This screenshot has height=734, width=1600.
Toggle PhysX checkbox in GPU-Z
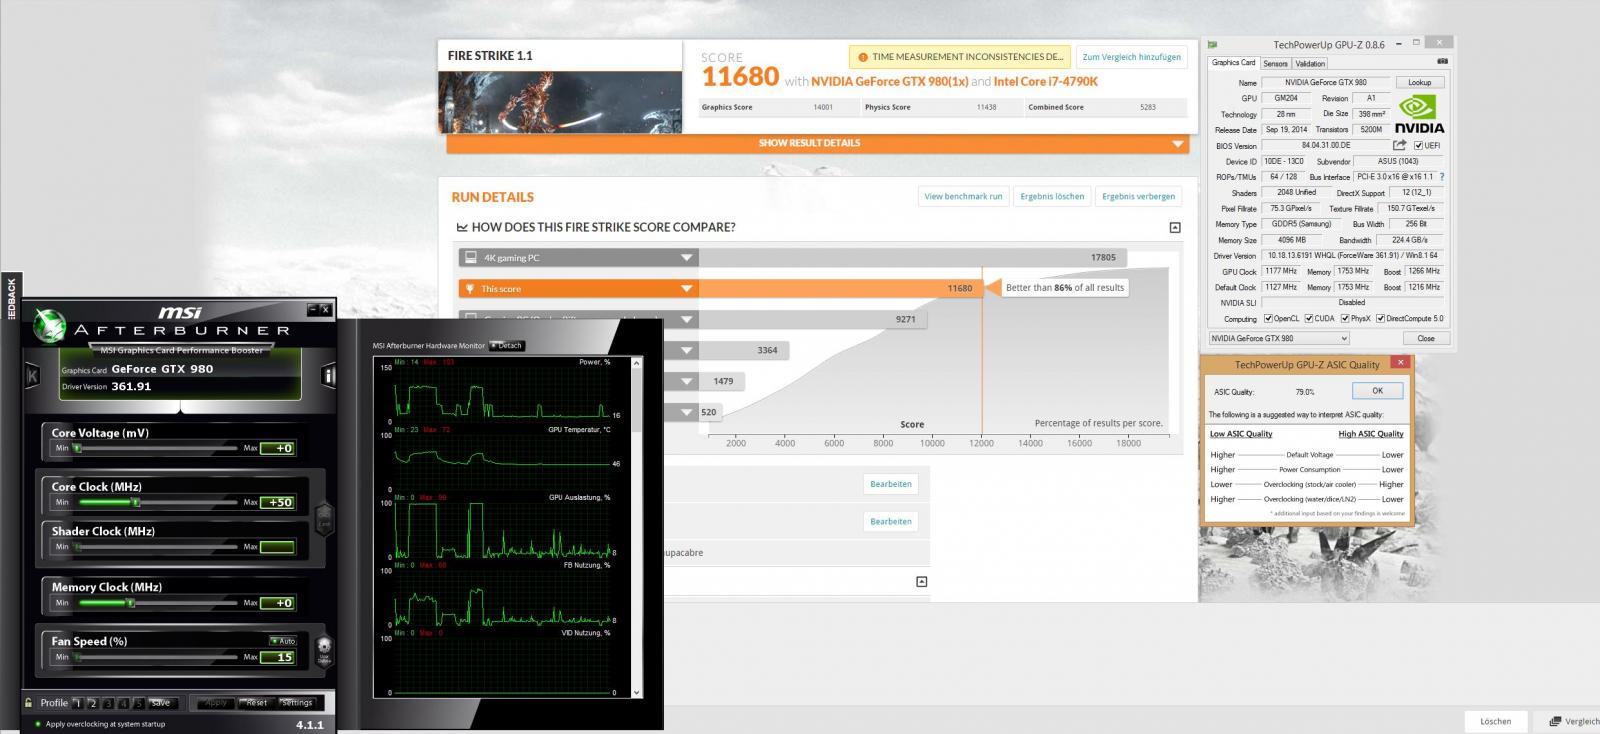tap(1345, 319)
